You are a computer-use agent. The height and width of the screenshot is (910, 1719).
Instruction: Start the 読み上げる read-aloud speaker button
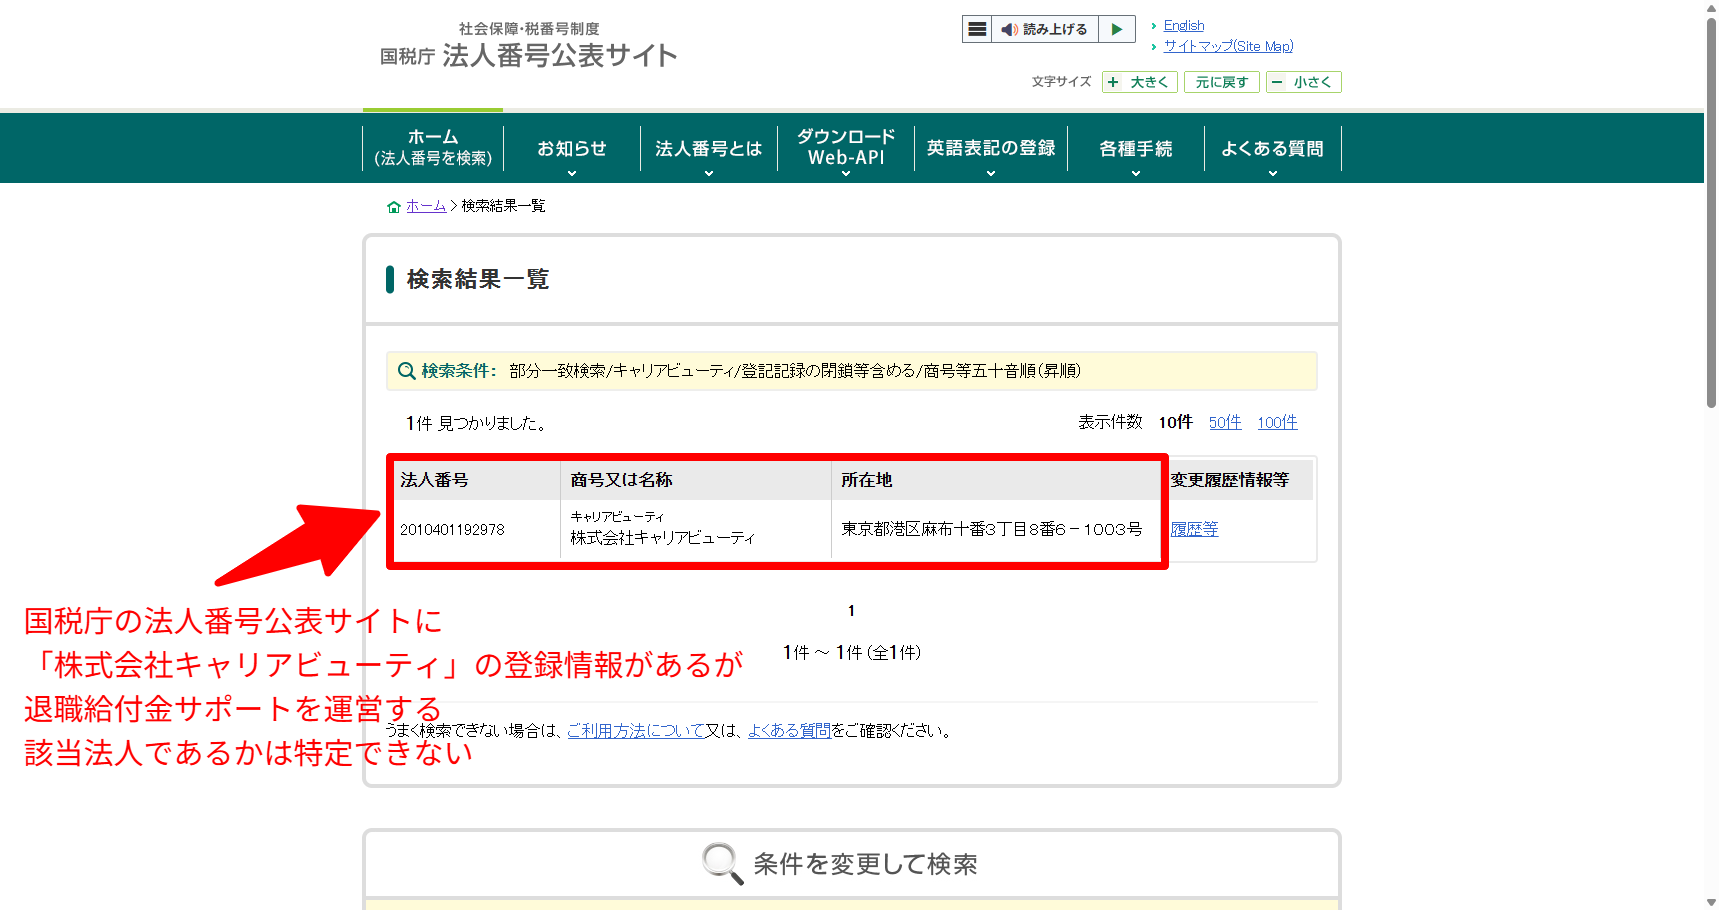pos(1045,29)
